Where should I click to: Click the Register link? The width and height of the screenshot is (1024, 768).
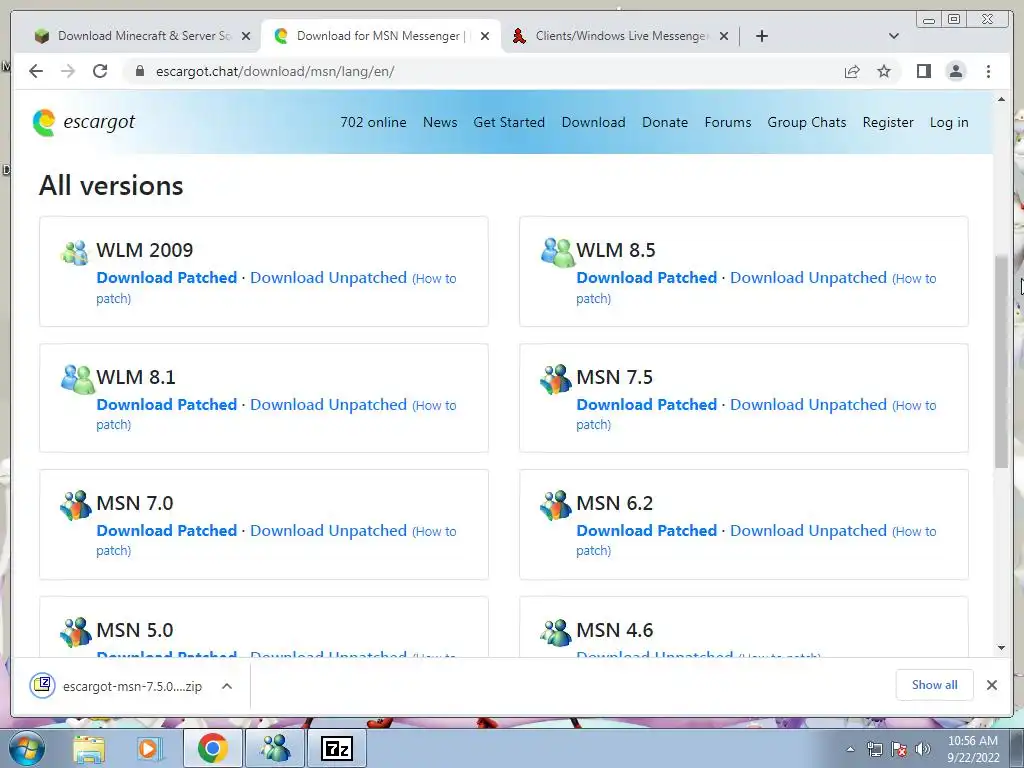click(888, 122)
